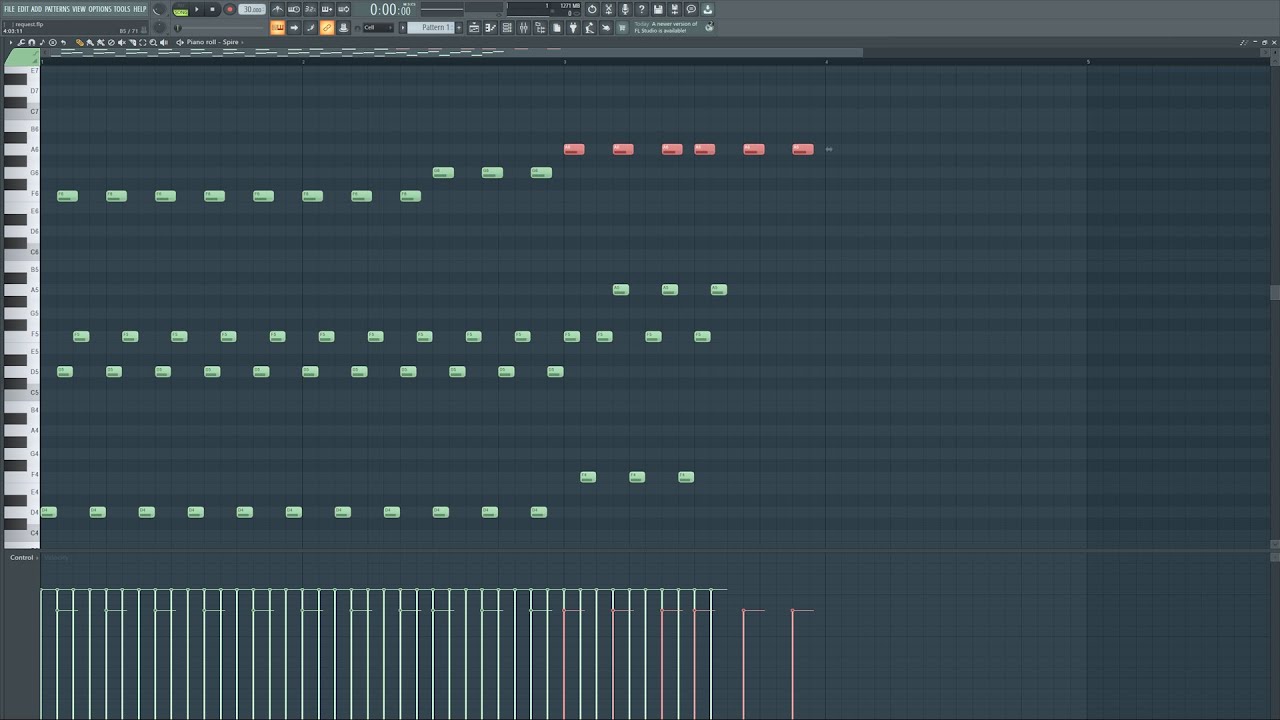Open the TOOLS menu
The image size is (1280, 720).
click(122, 9)
